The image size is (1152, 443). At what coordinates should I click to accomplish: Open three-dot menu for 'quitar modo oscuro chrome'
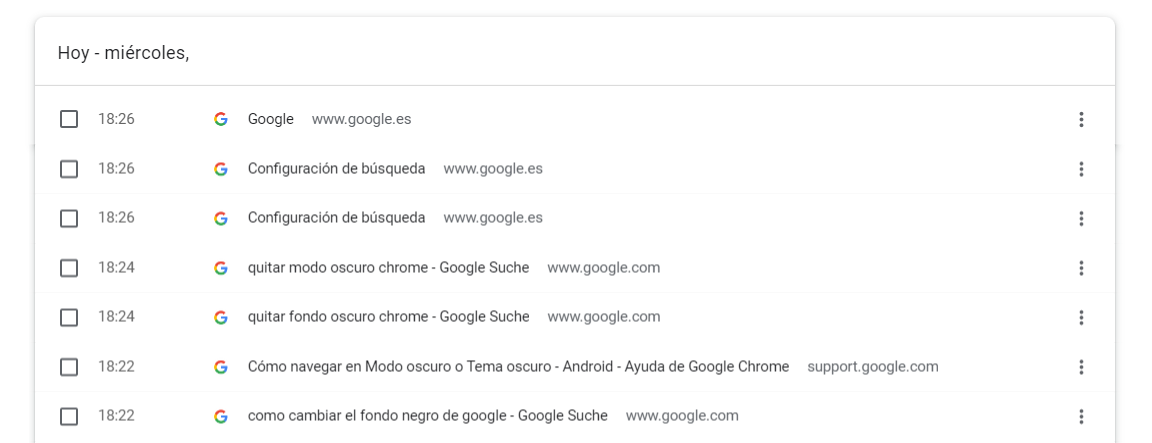coord(1081,268)
